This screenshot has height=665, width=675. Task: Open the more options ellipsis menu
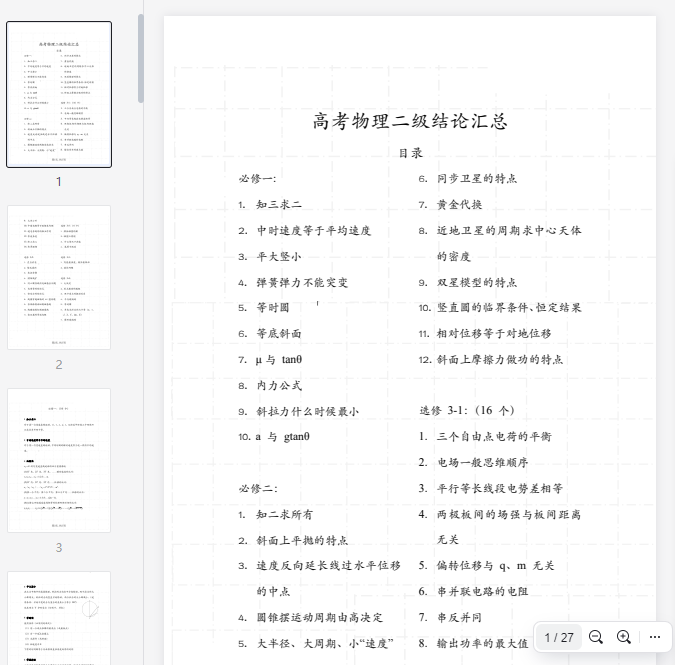point(655,637)
